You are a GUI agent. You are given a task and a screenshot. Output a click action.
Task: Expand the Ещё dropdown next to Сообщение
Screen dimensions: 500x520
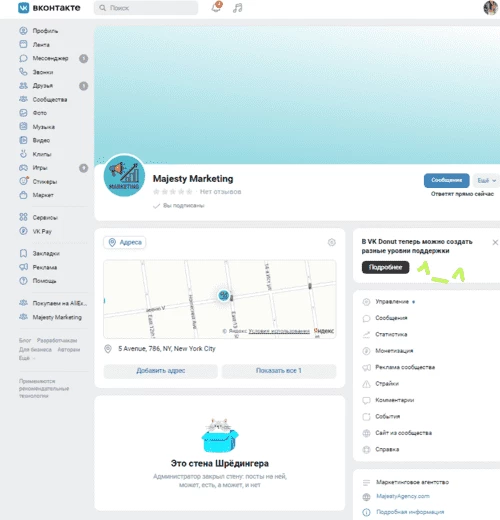click(487, 180)
